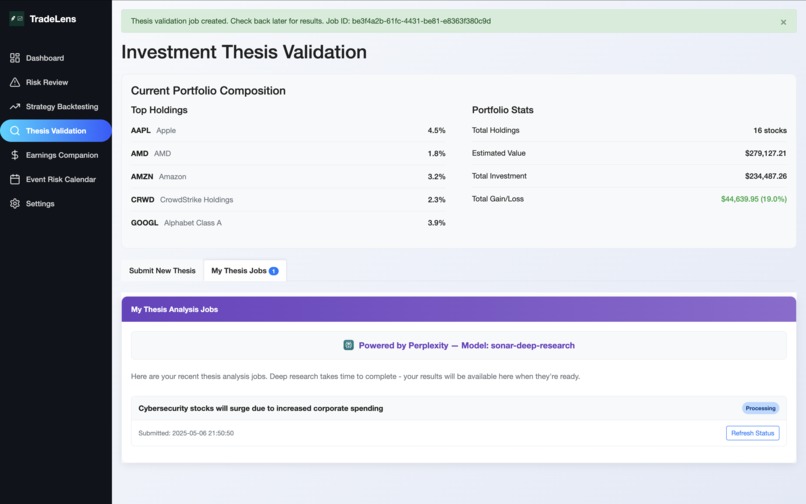The height and width of the screenshot is (504, 806).
Task: Click the $234,487.26 total investment
Action: (x=765, y=176)
